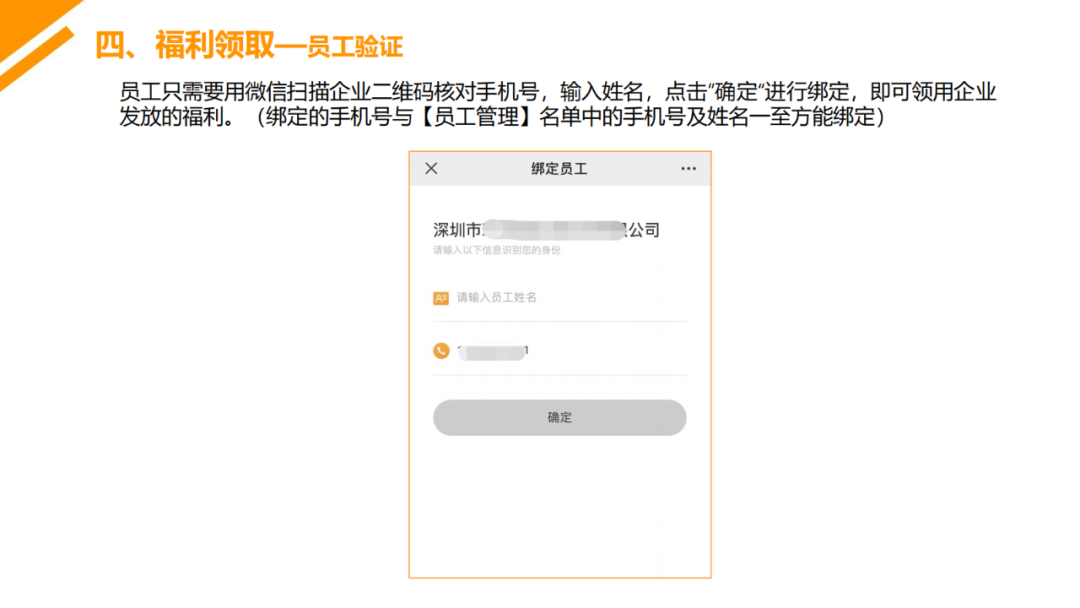Image resolution: width=1080 pixels, height=608 pixels.
Task: Click the orange ID card icon
Action: point(441,298)
